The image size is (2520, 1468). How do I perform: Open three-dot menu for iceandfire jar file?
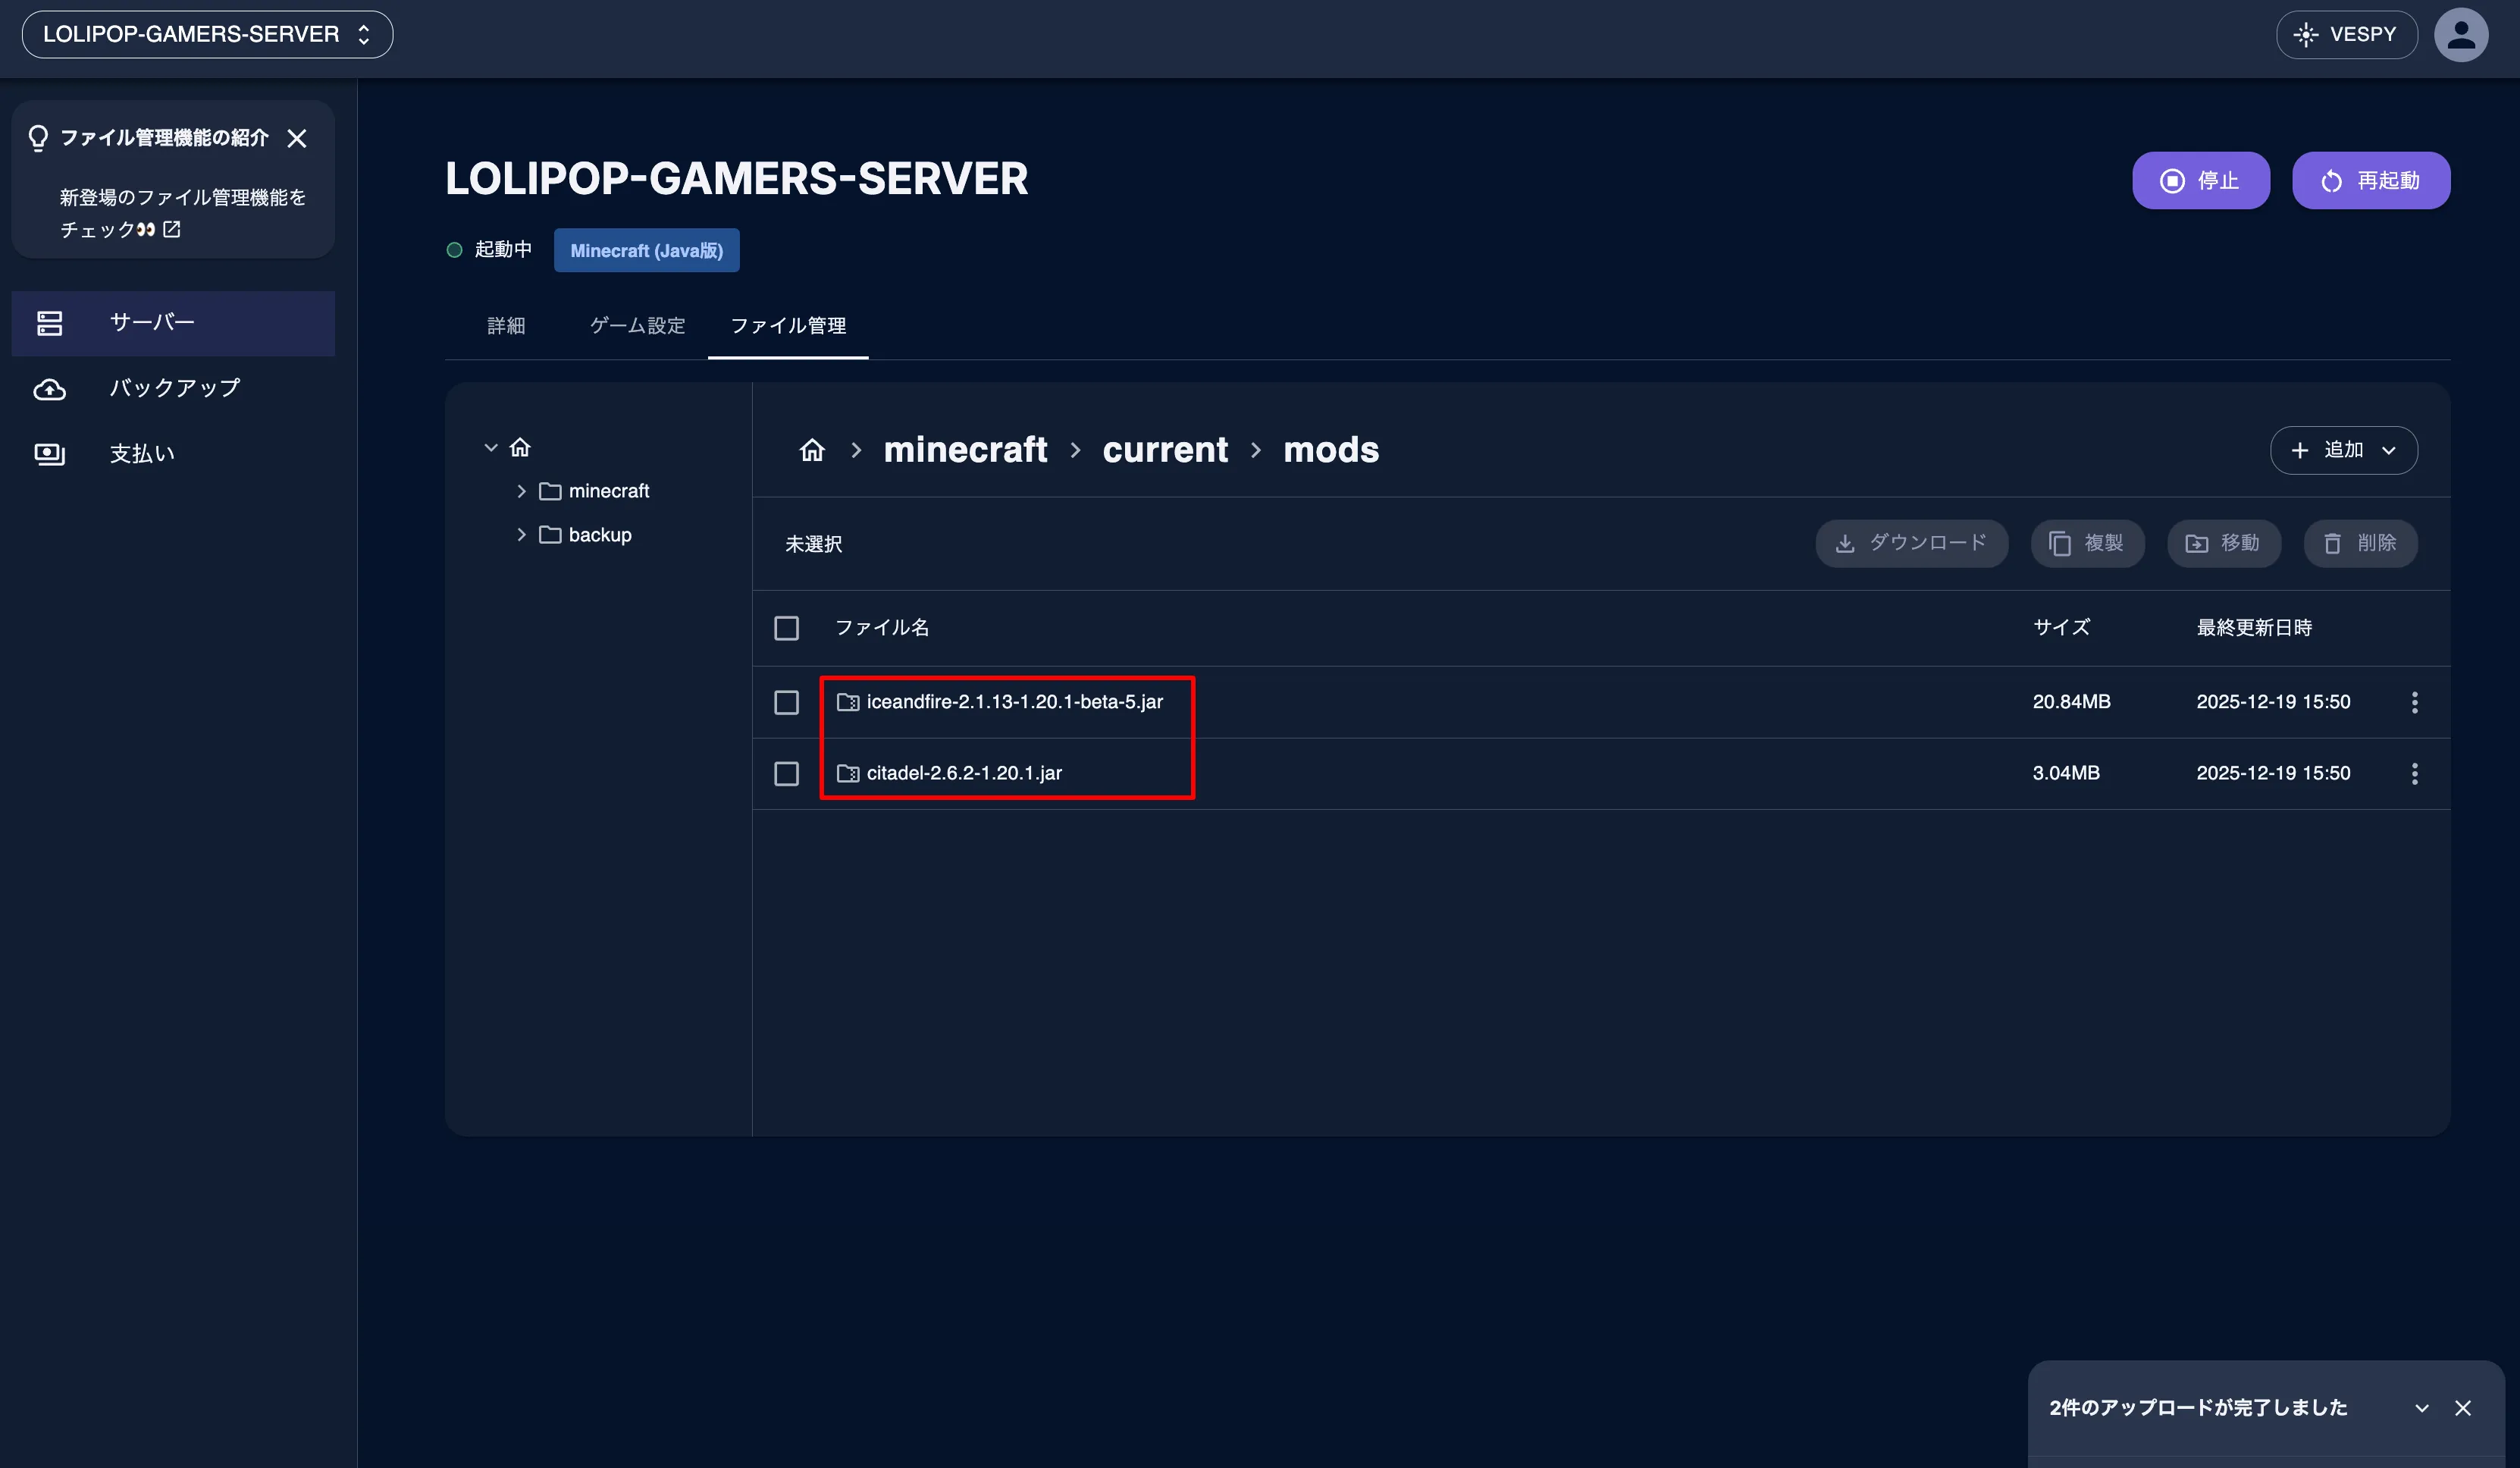[2414, 702]
